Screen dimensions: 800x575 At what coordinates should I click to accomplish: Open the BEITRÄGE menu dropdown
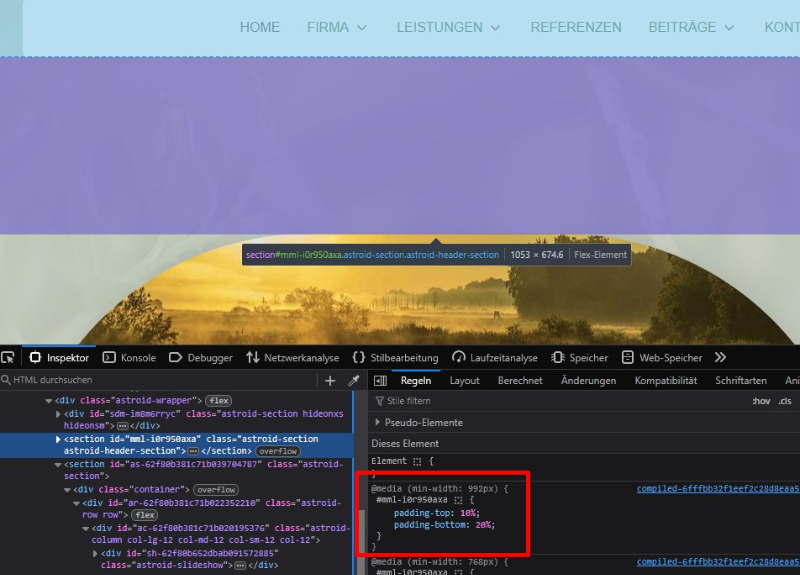pos(691,28)
